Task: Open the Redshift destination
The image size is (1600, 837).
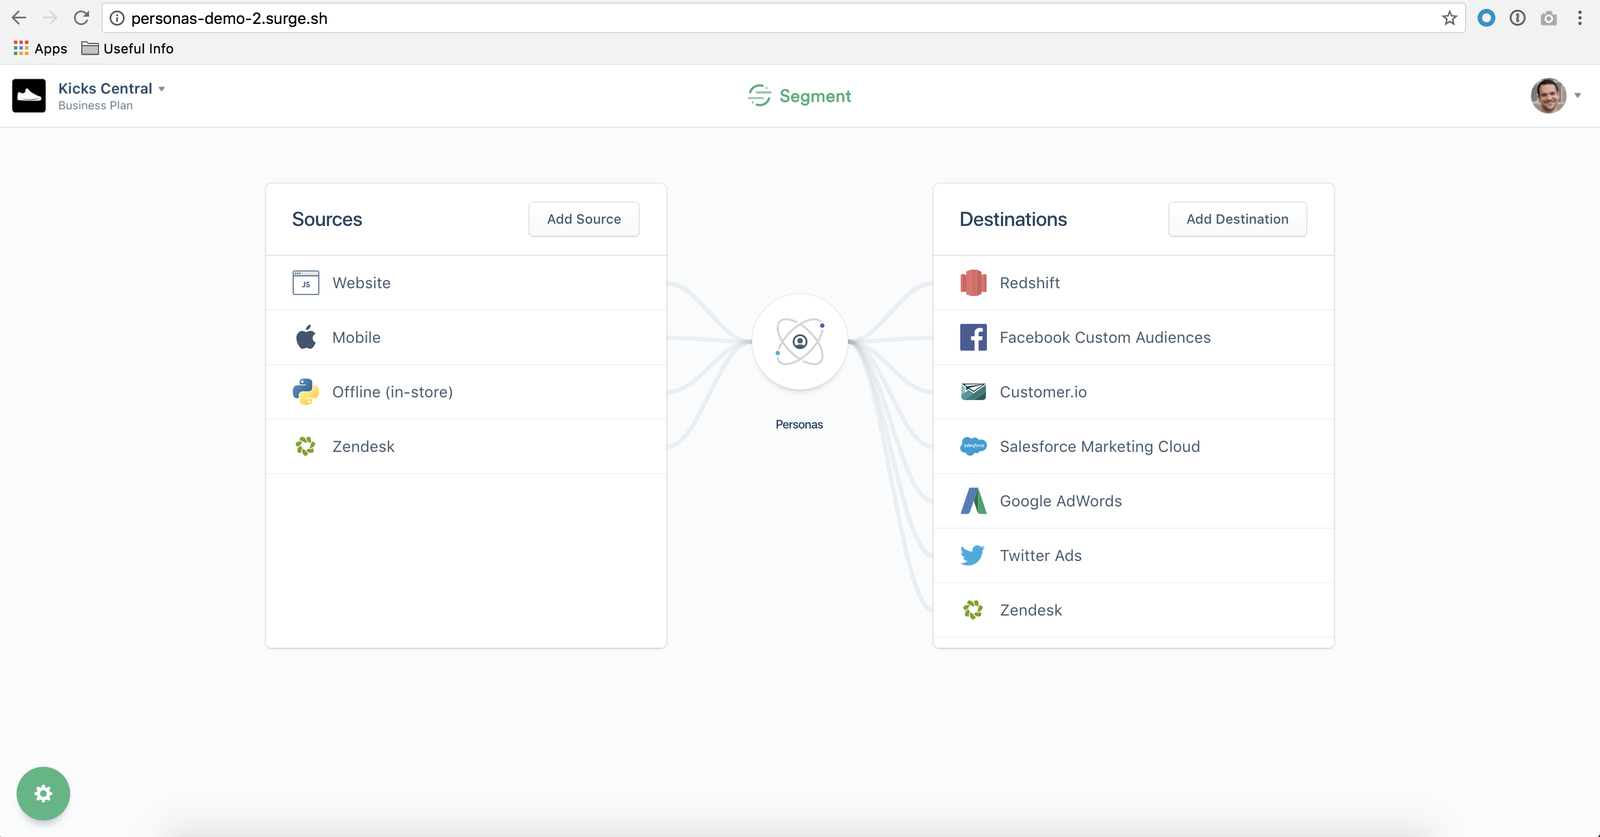Action: click(x=1134, y=283)
